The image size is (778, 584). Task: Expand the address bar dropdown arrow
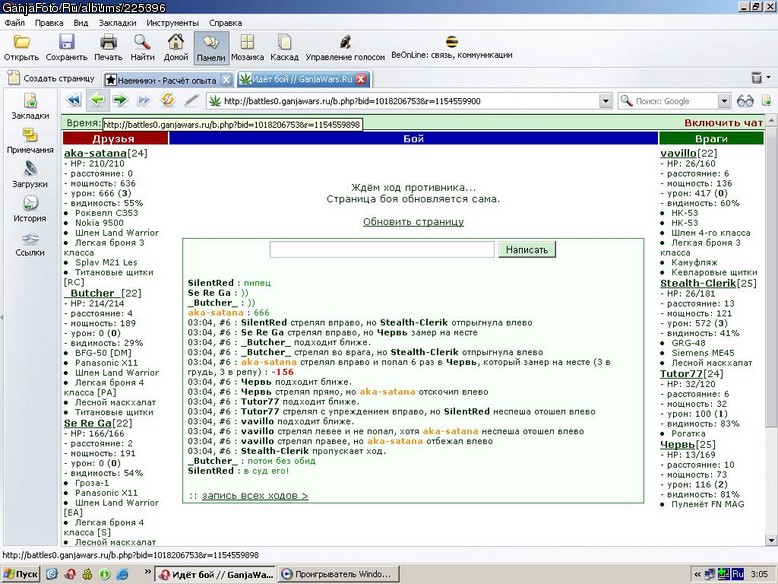click(605, 101)
